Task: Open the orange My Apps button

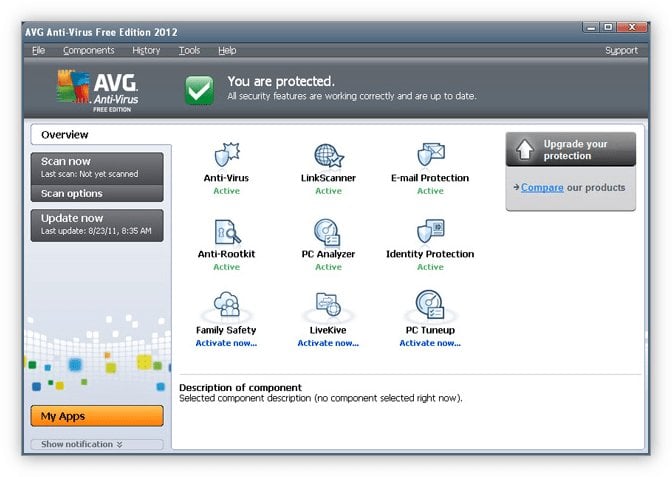Action: coord(97,416)
